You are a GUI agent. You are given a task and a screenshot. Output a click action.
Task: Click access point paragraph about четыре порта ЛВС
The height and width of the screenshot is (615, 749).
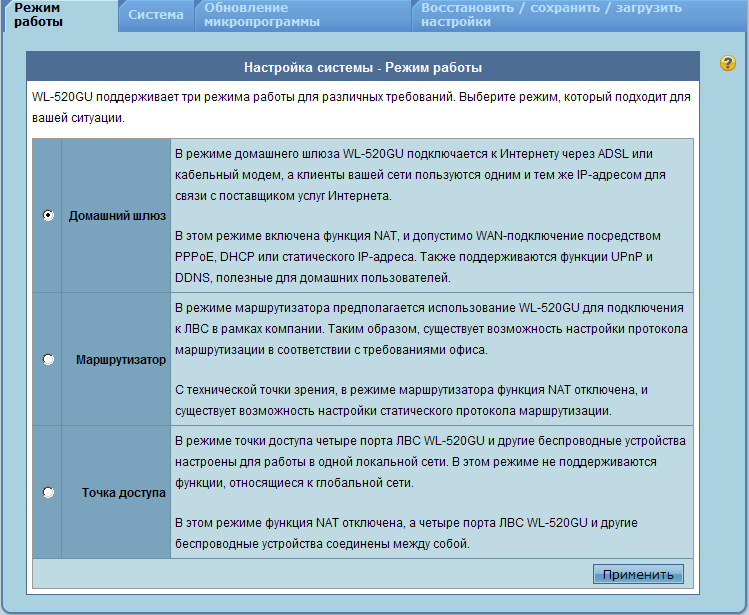coord(430,462)
